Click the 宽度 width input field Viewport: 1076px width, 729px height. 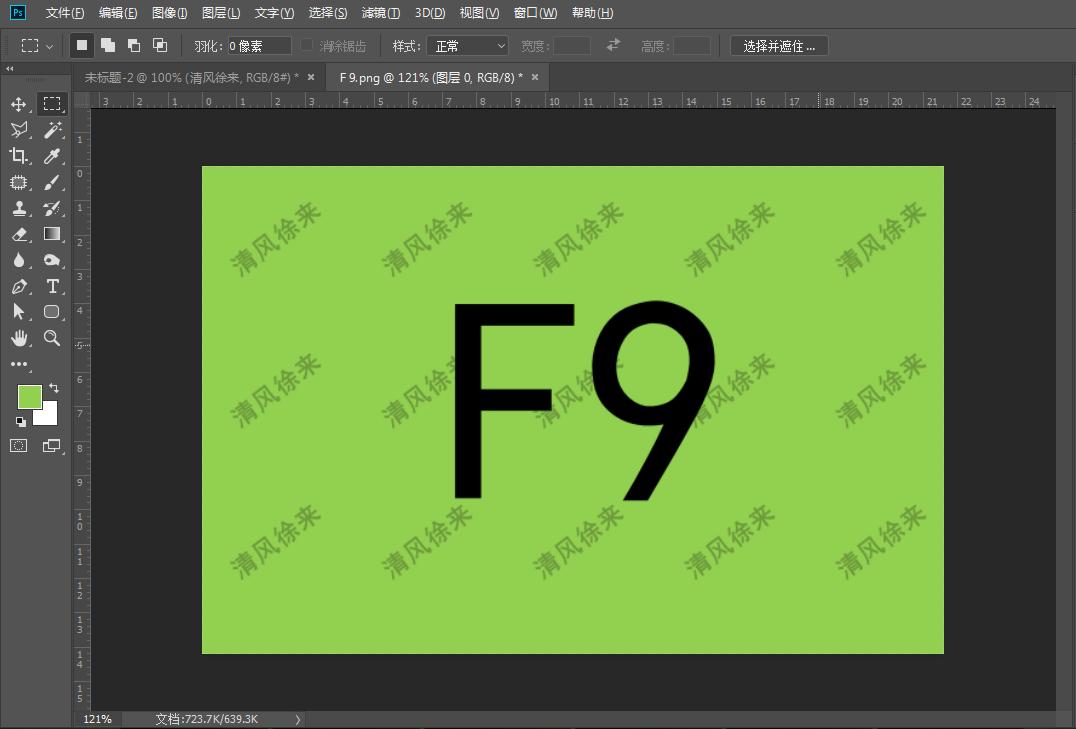click(572, 46)
